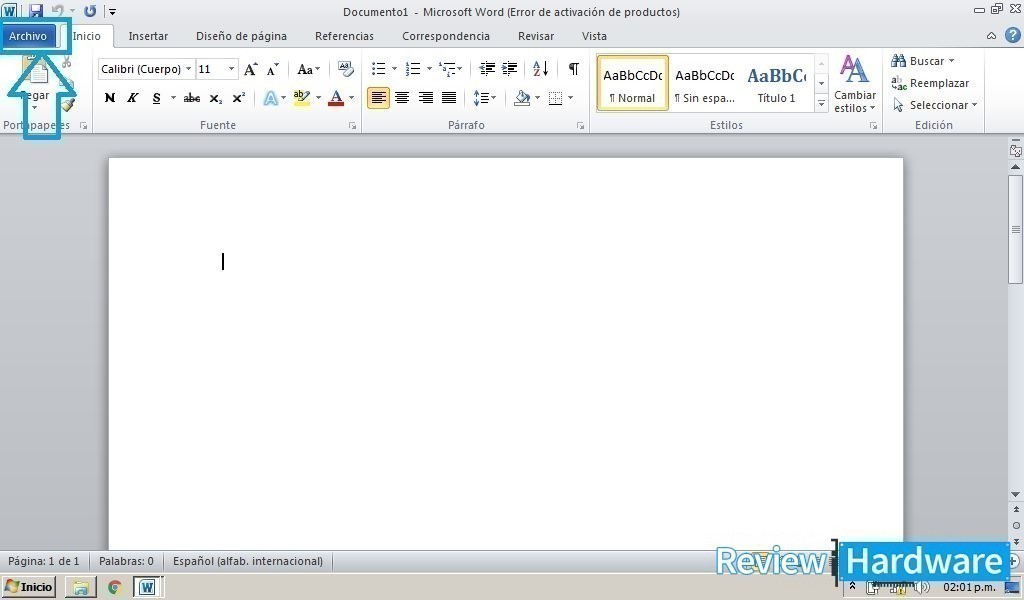The image size is (1024, 600).
Task: Open Windows Explorer from the taskbar
Action: coord(81,587)
